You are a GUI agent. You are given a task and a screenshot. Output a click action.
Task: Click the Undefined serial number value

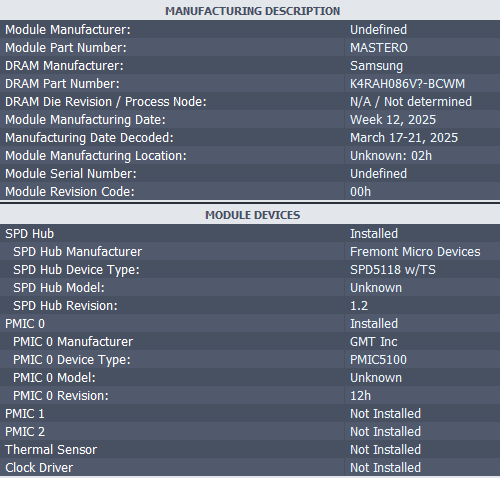point(378,174)
